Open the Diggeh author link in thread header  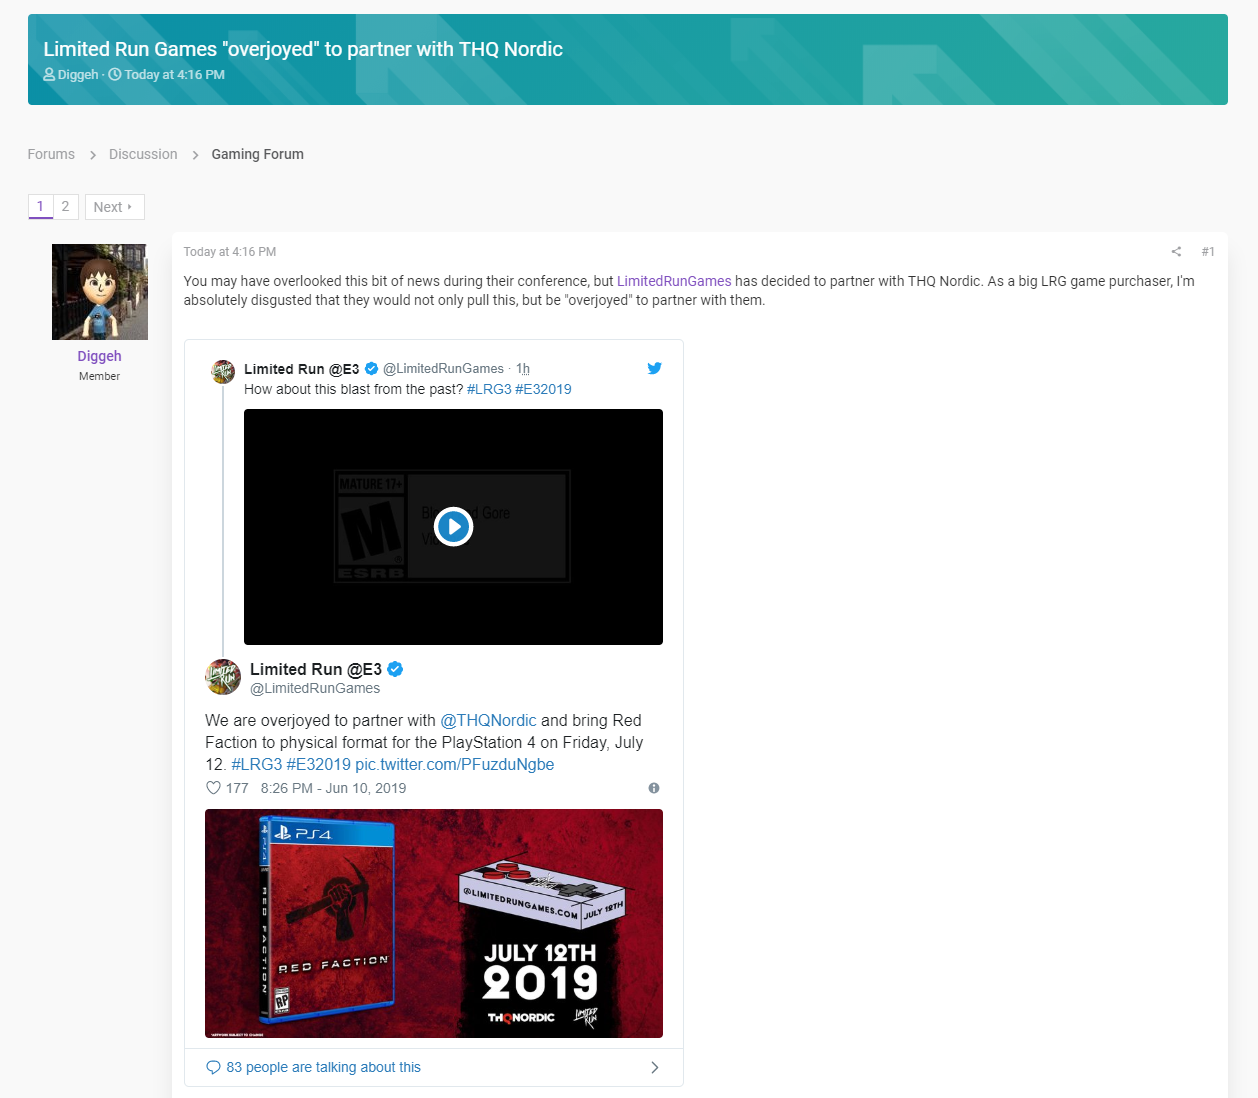click(78, 75)
